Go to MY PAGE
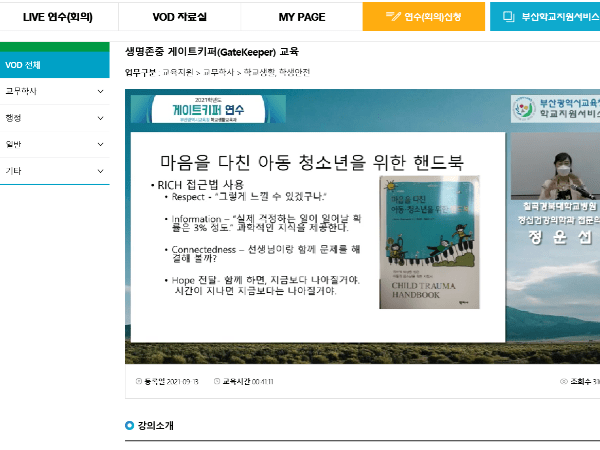Image resolution: width=600 pixels, height=450 pixels. click(x=301, y=17)
